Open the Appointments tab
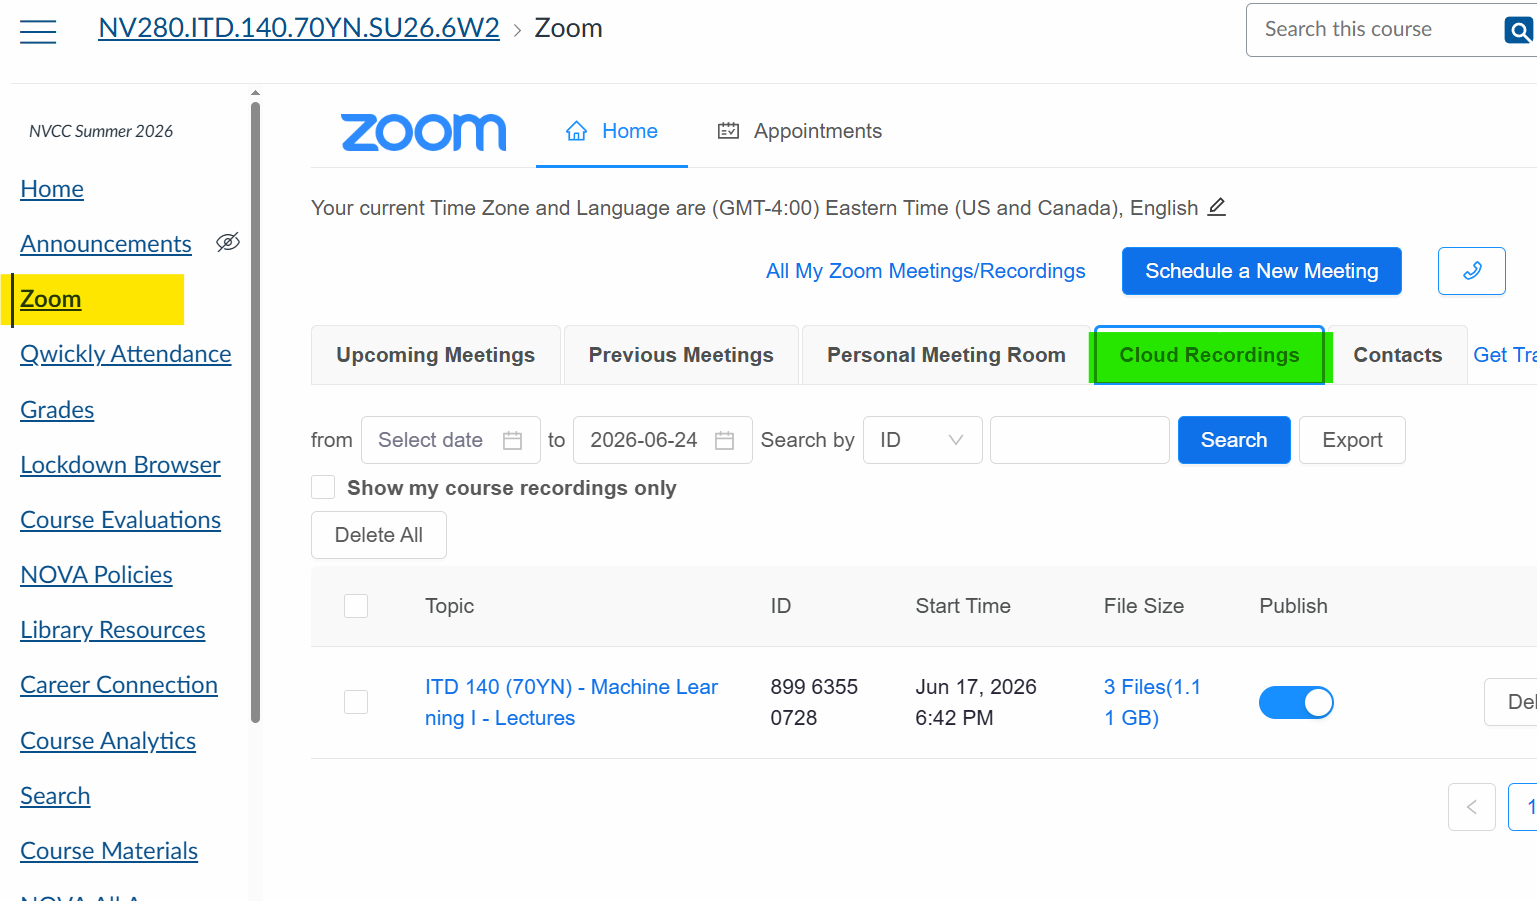1537x901 pixels. [800, 131]
